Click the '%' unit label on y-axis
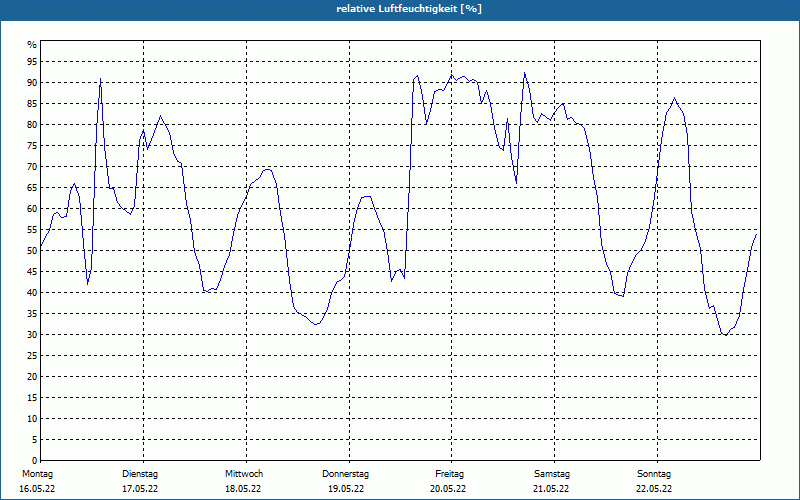 [32, 45]
